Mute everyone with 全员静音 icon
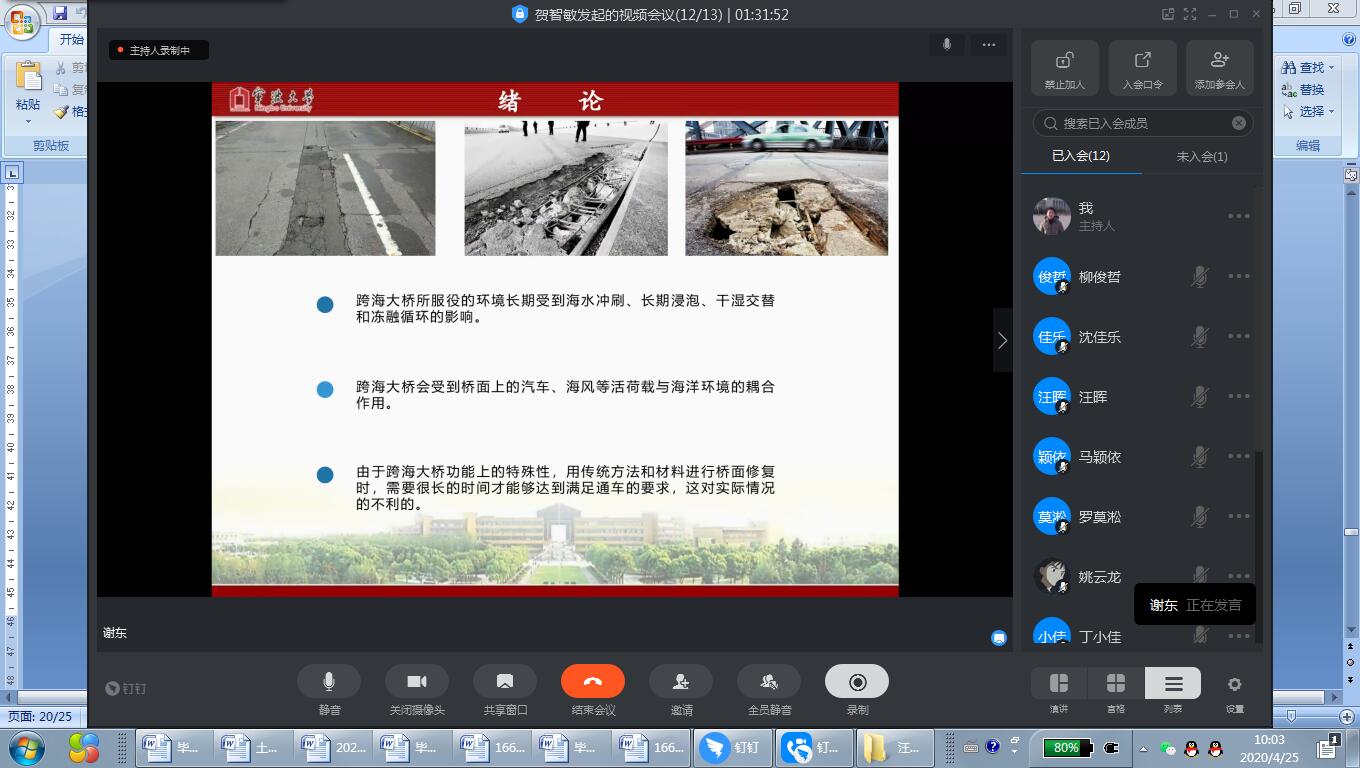 coord(769,682)
